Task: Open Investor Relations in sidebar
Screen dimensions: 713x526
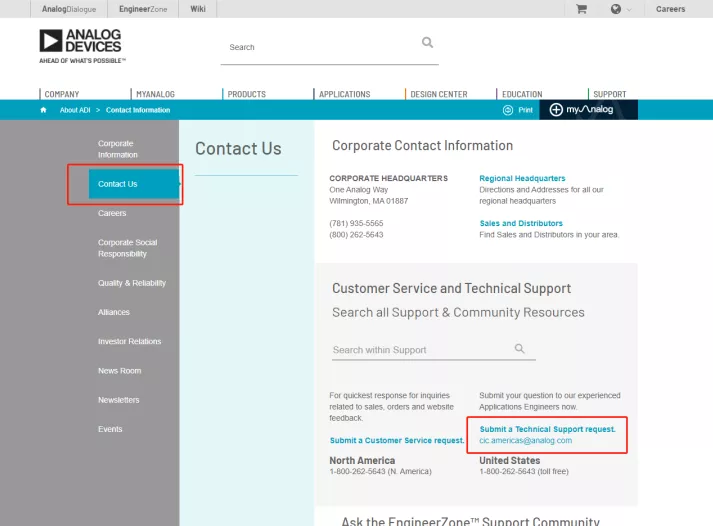Action: click(130, 341)
